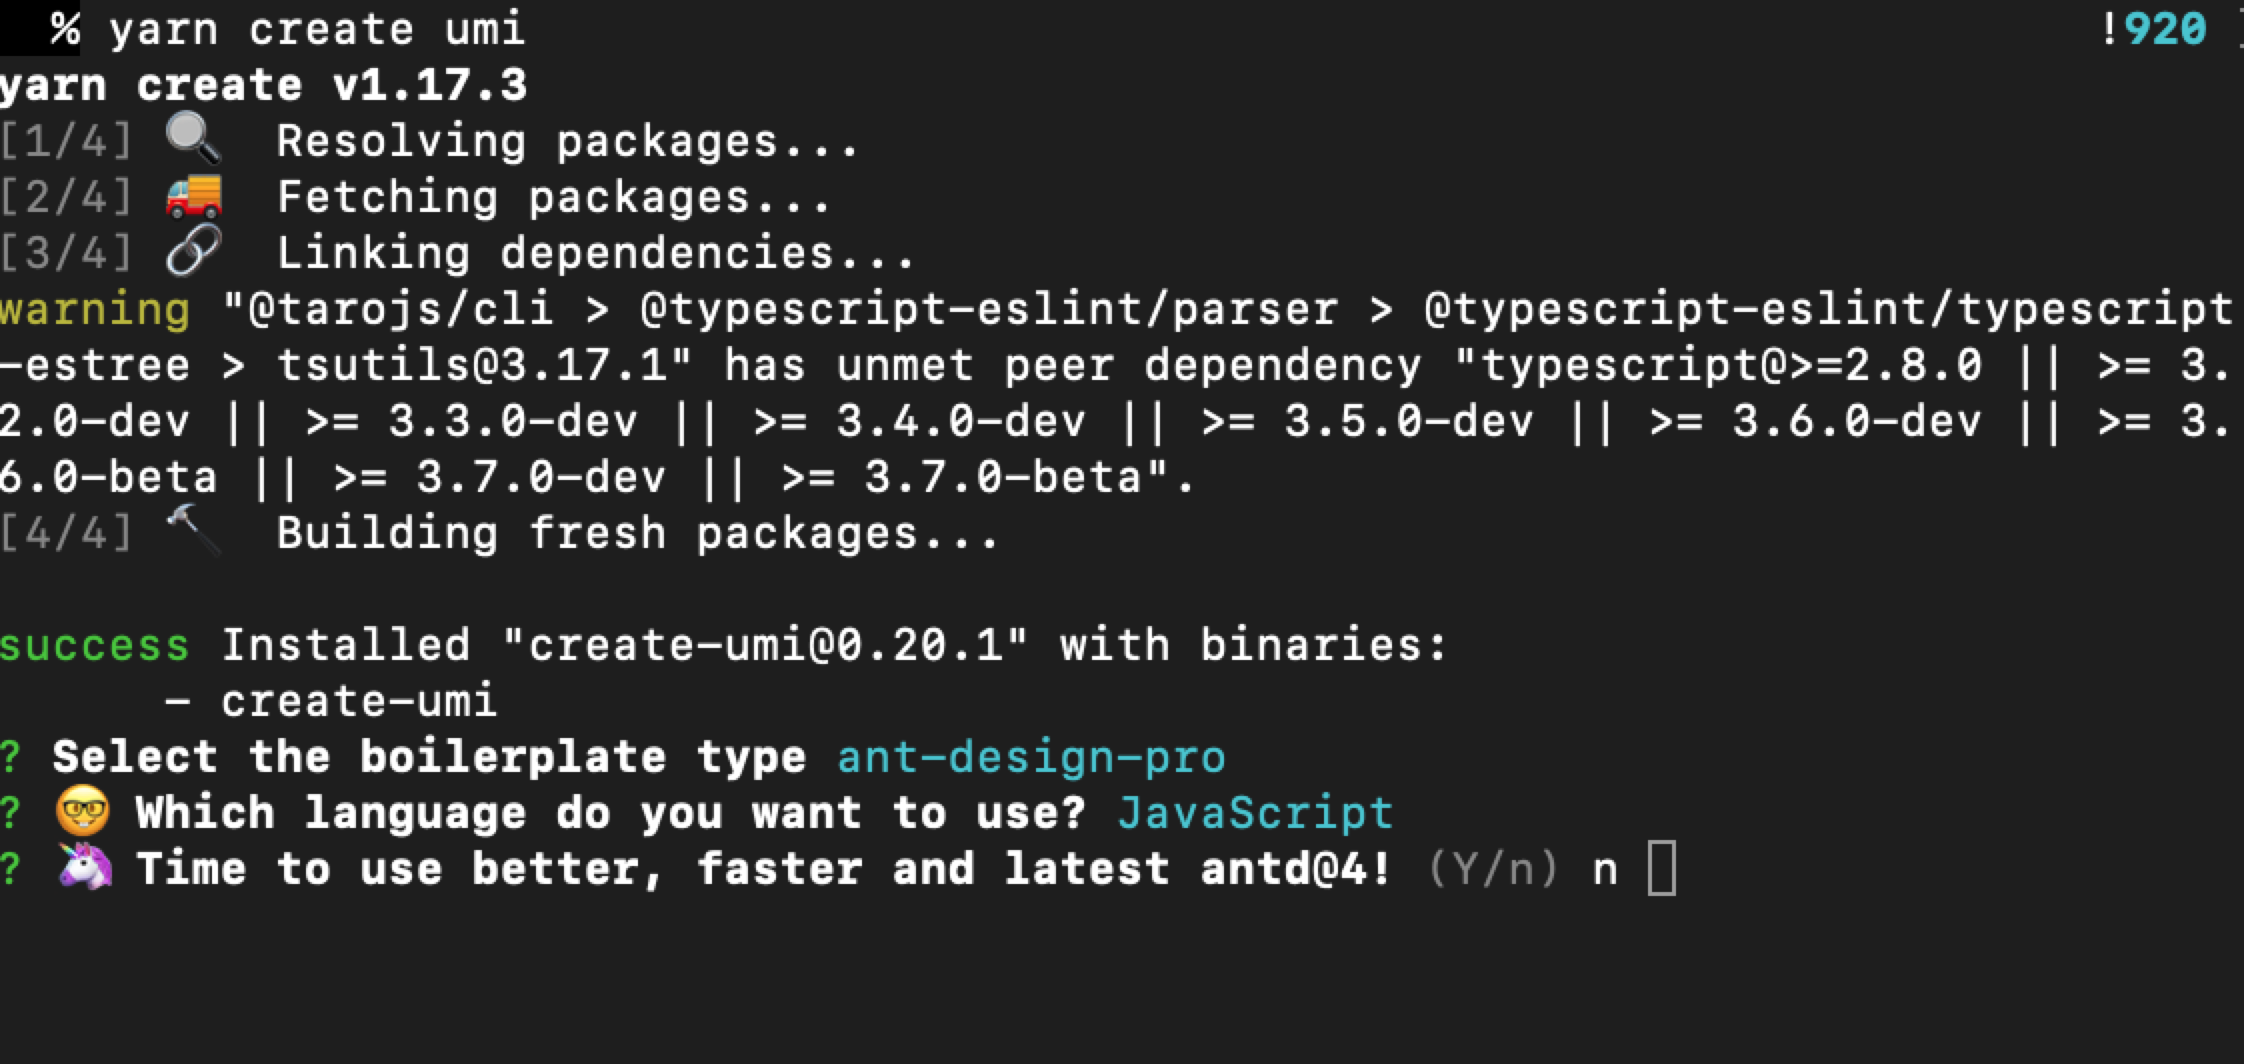Image resolution: width=2244 pixels, height=1064 pixels.
Task: Click the yellow warning label
Action: [95, 311]
